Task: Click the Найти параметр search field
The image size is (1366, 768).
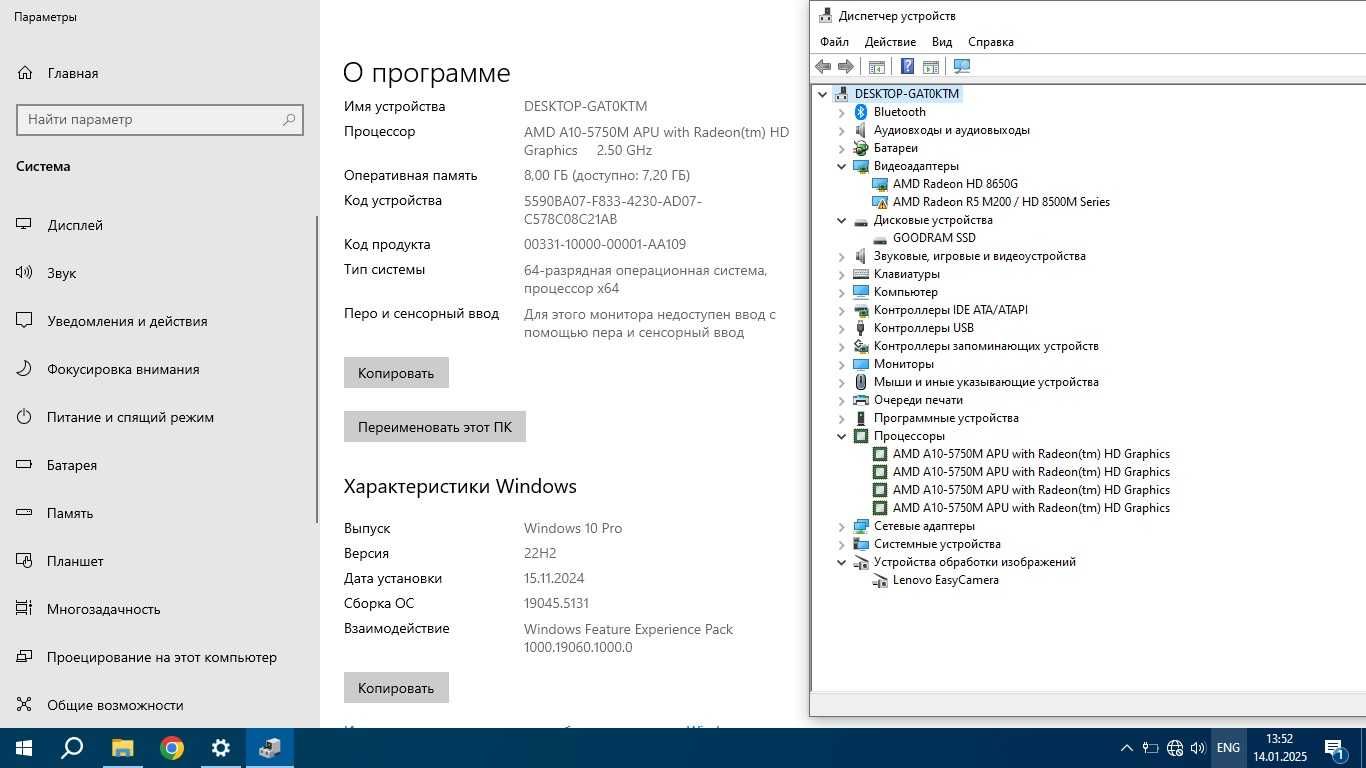Action: pyautogui.click(x=160, y=119)
